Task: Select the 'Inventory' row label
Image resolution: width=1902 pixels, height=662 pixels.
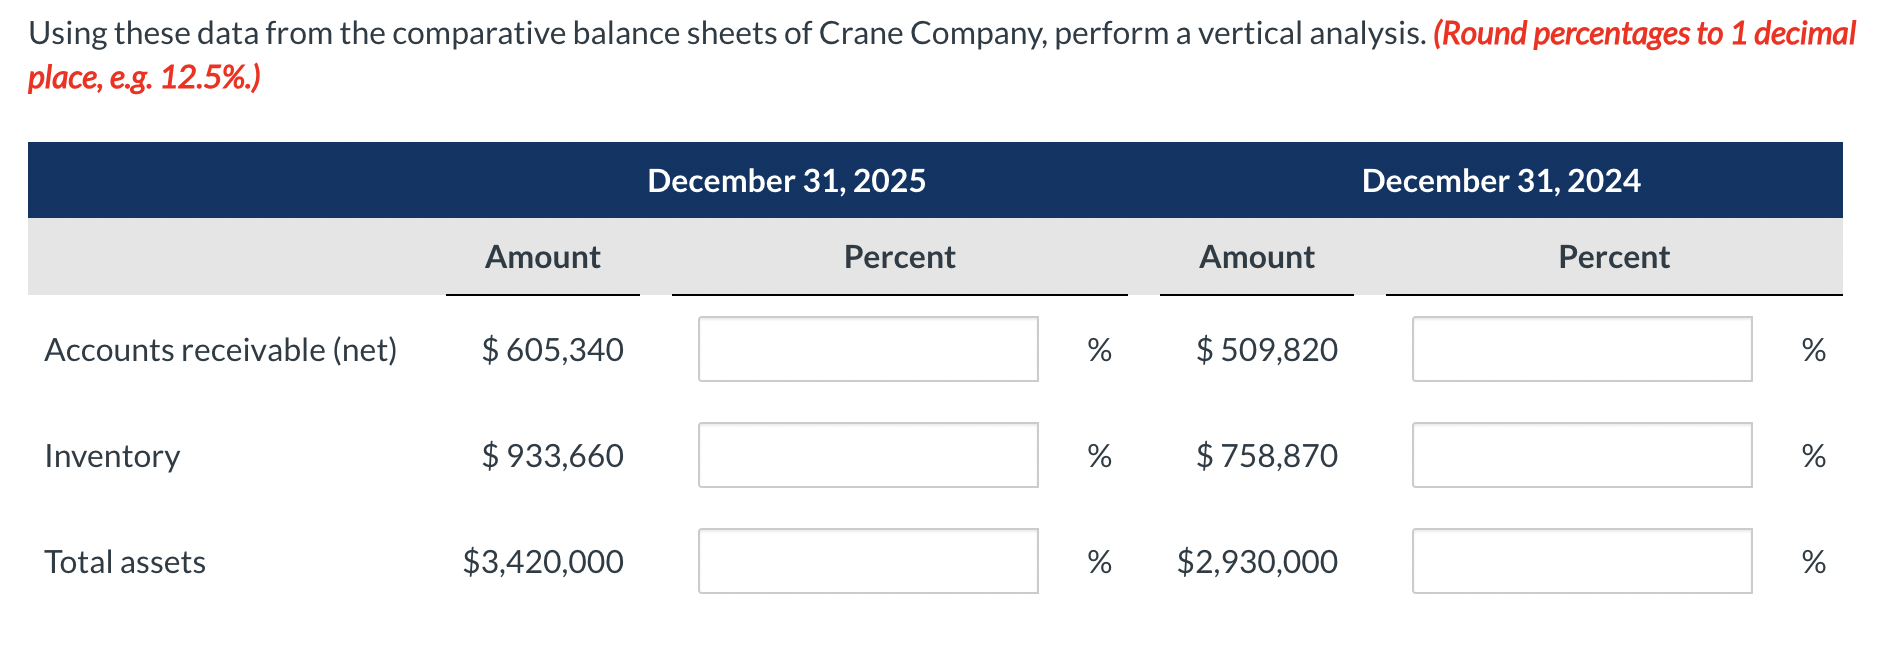Action: (112, 456)
